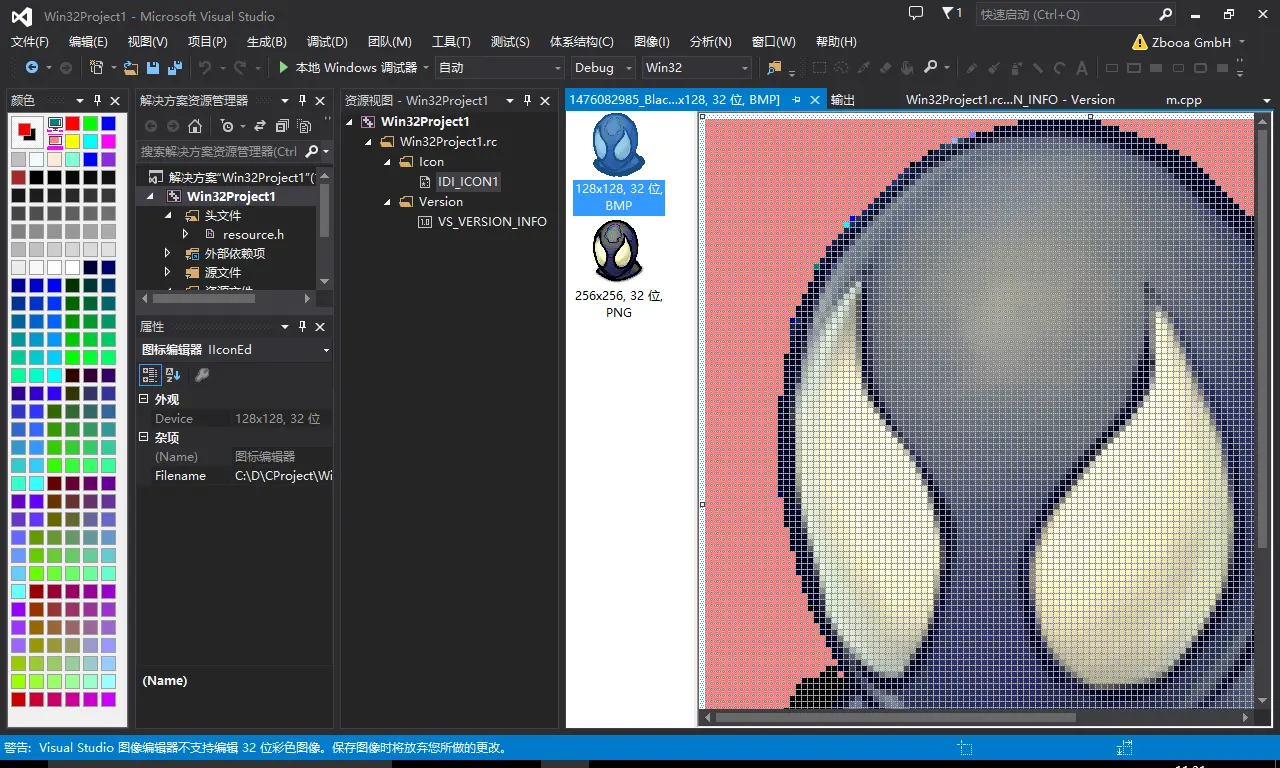Click the Undo arrow icon
Screen dimensions: 1280x768
205,67
